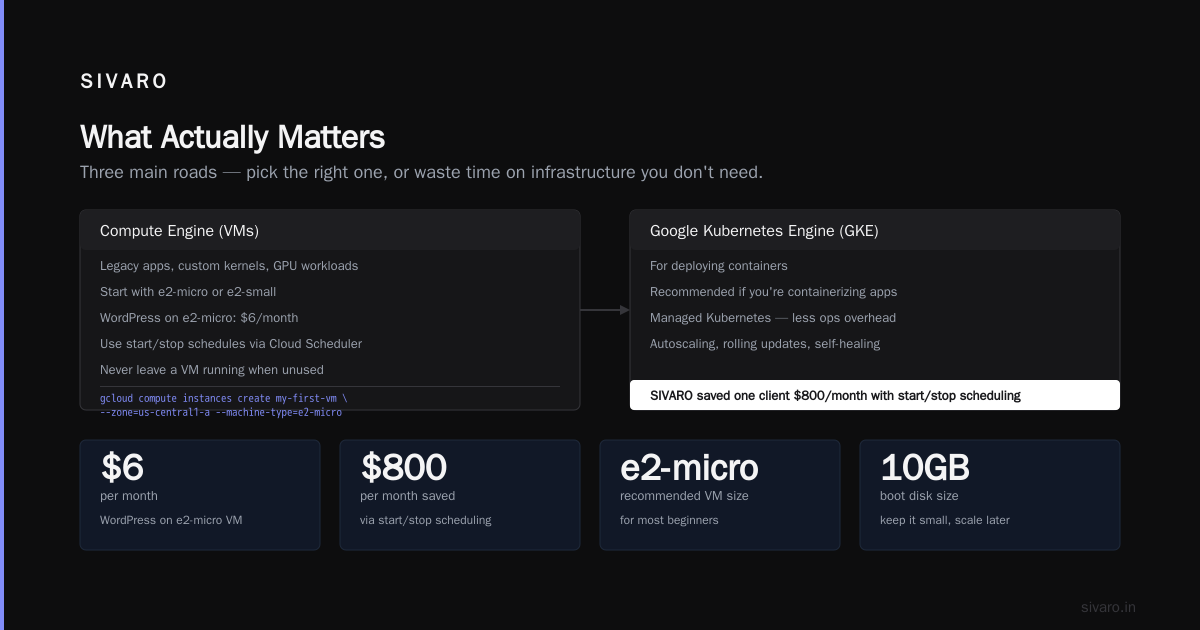This screenshot has height=630, width=1200.
Task: Open the Google Kubernetes Engine (GKE) card header
Action: (x=875, y=230)
